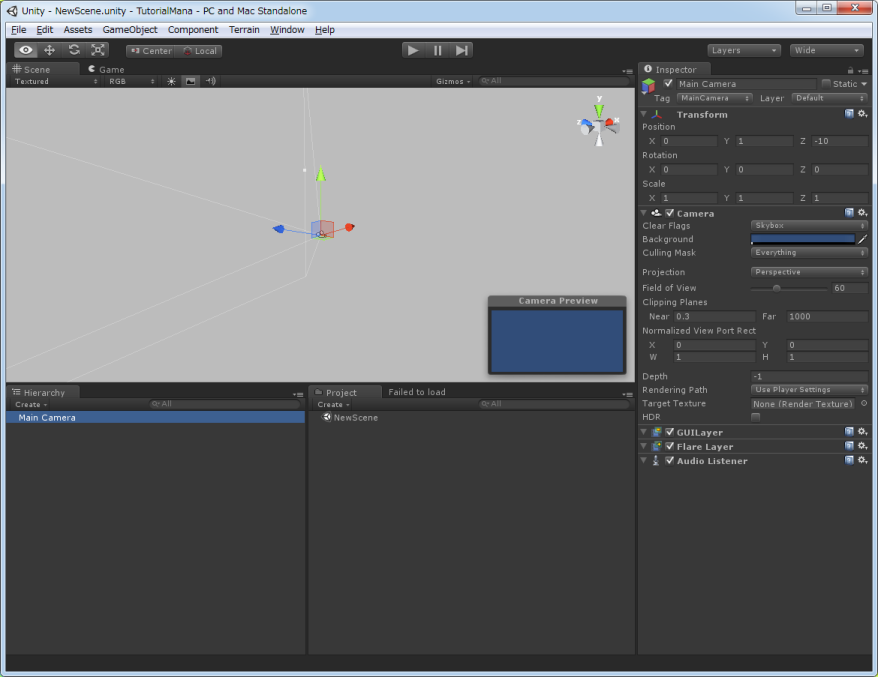
Task: Toggle the Camera component enabled checkbox
Action: (x=670, y=213)
